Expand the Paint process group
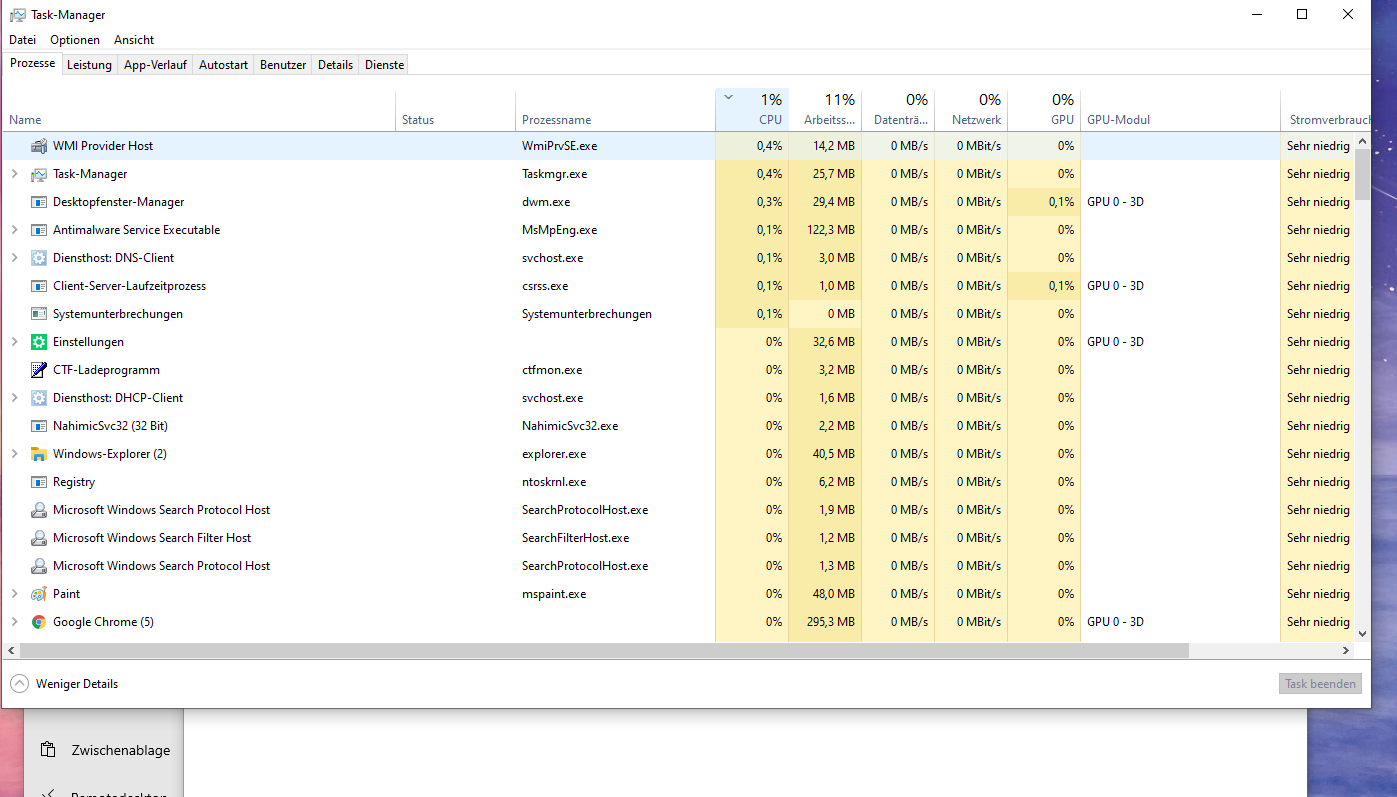 (14, 594)
